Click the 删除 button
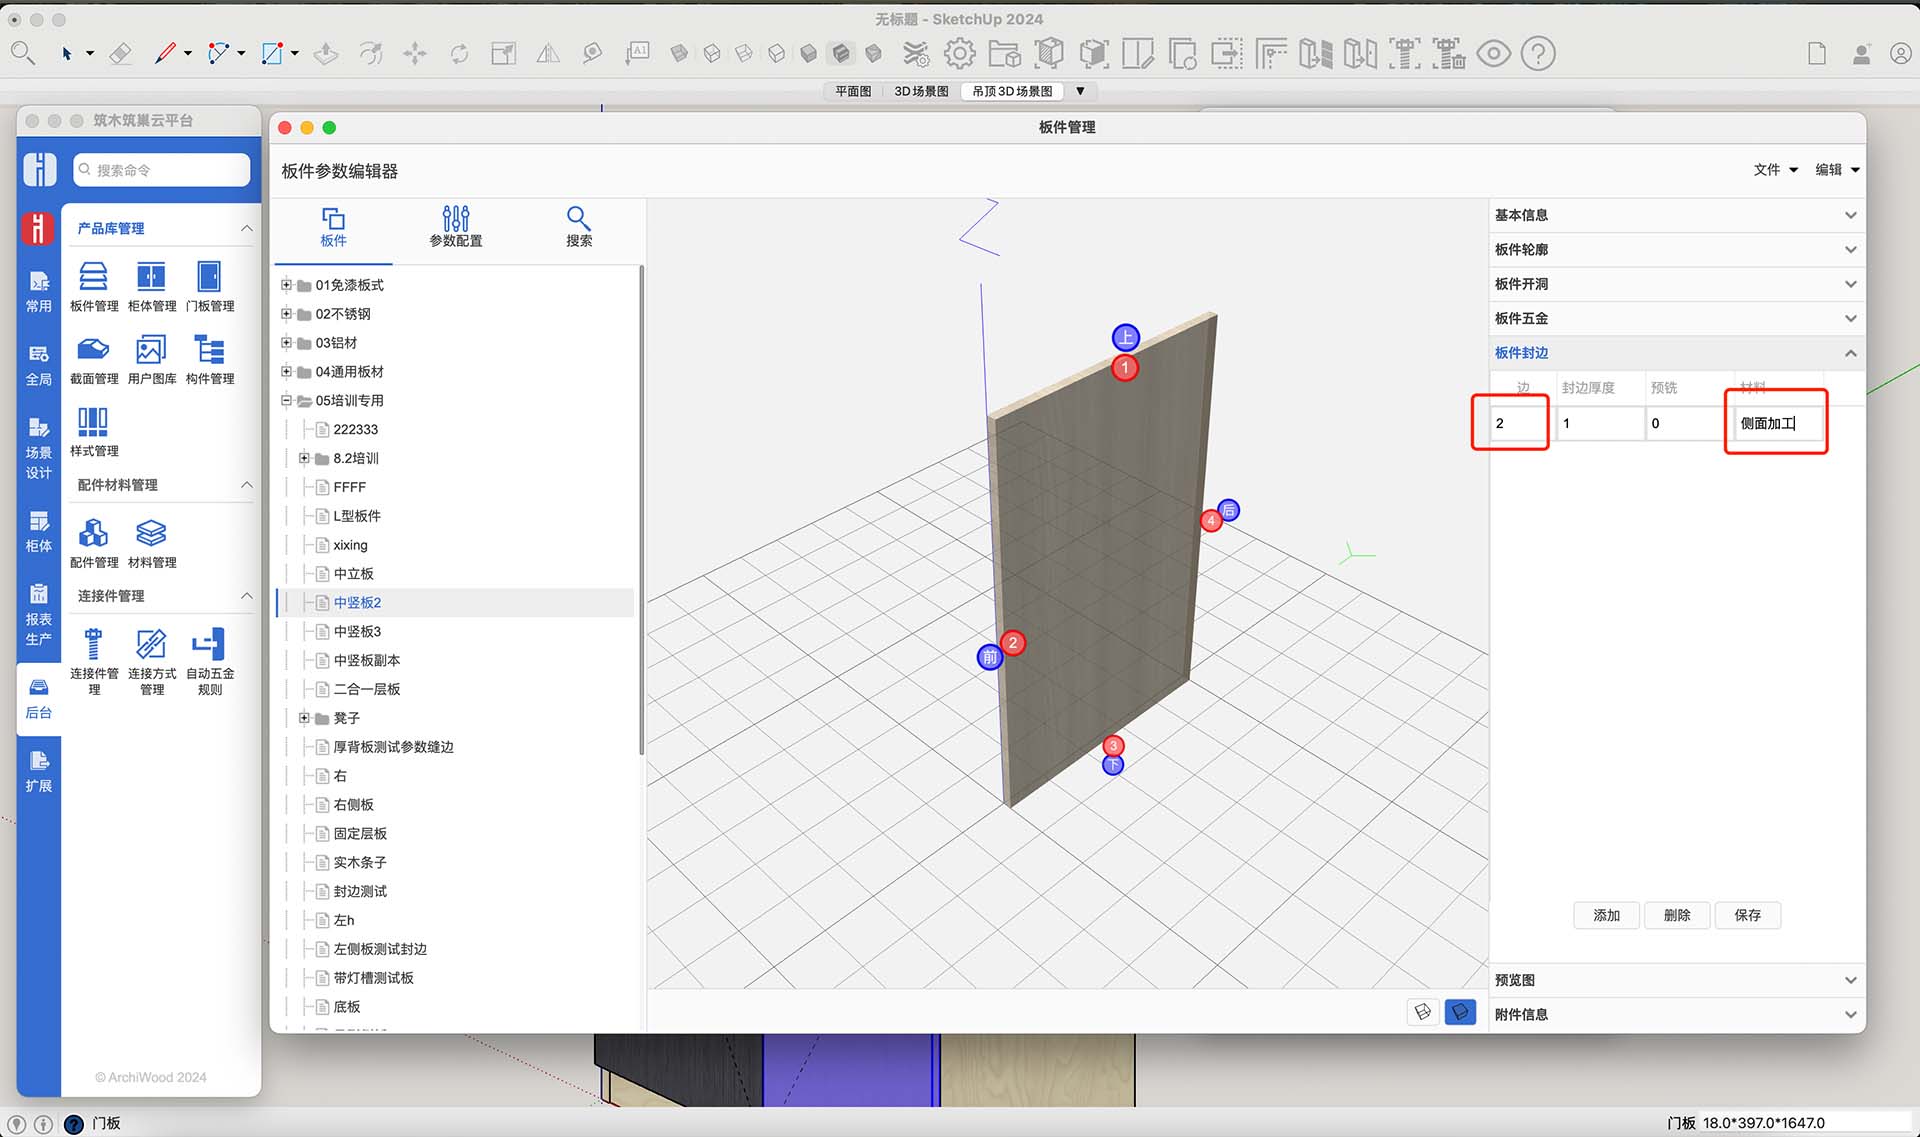This screenshot has width=1920, height=1137. click(1677, 915)
